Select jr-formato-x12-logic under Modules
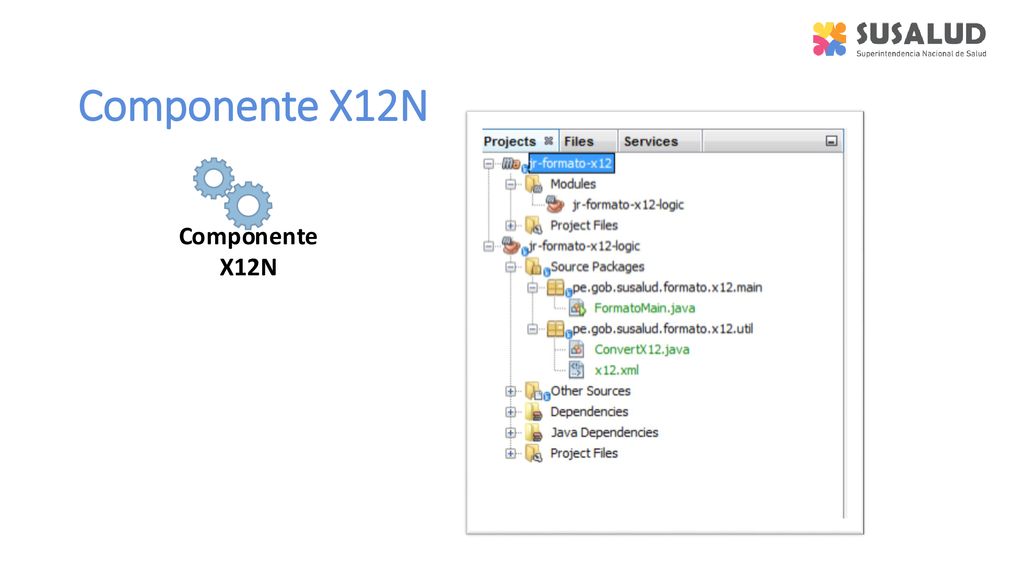The height and width of the screenshot is (576, 1024). click(628, 204)
